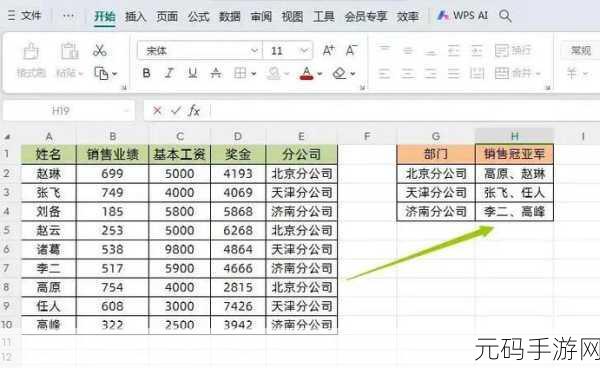Open the 视图 ribbon tab
This screenshot has width=600, height=368.
[x=292, y=16]
